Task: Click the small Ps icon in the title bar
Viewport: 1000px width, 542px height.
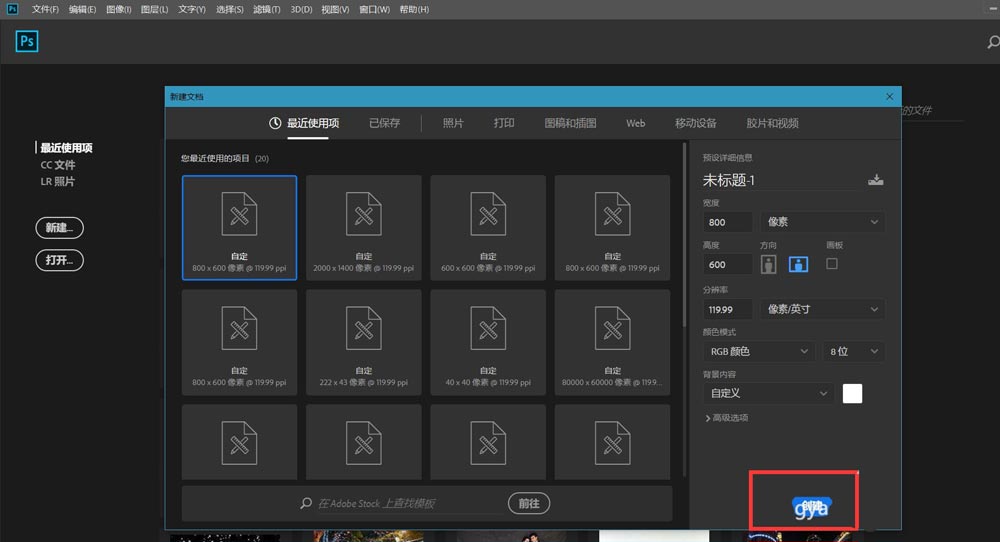Action: pos(12,8)
